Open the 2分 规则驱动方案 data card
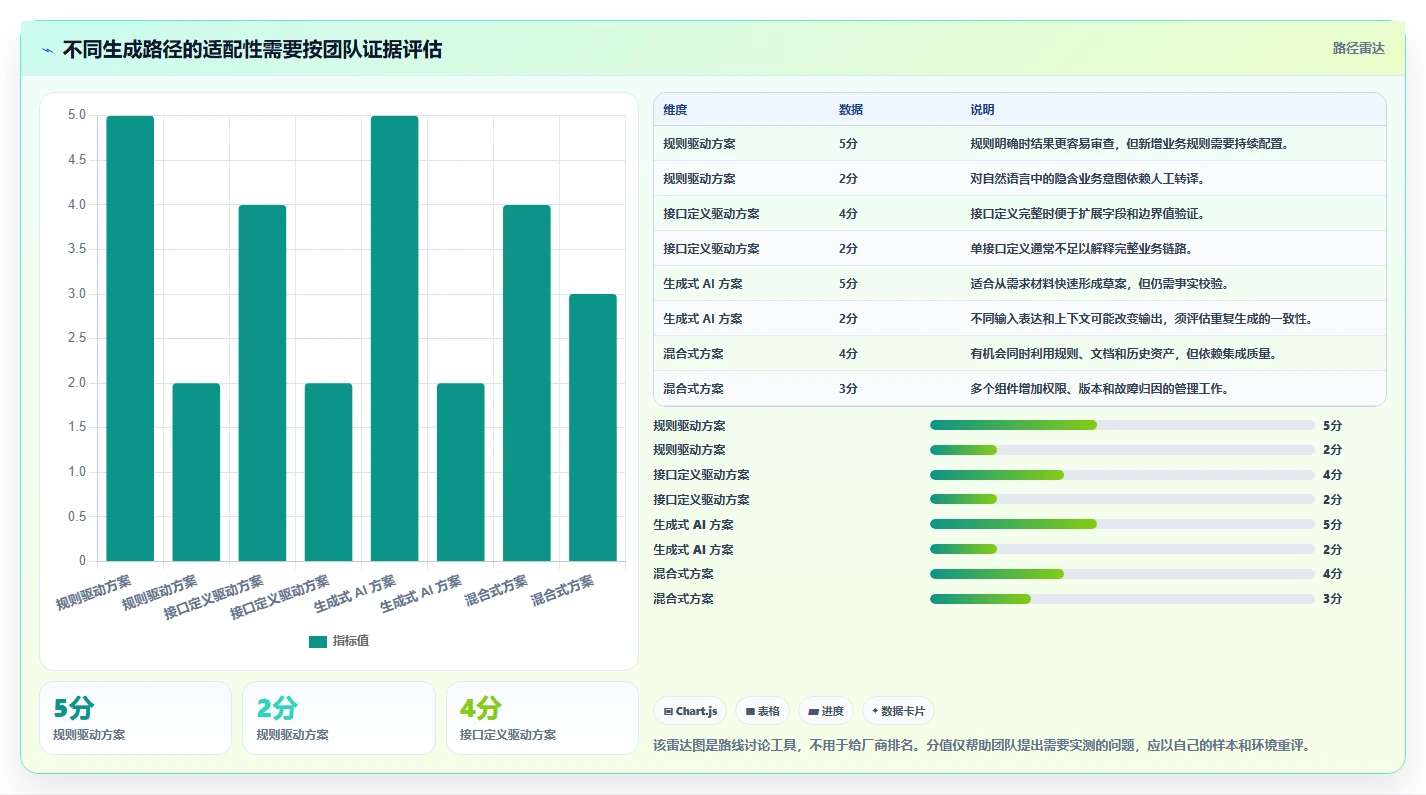This screenshot has height=795, width=1426. [x=339, y=718]
